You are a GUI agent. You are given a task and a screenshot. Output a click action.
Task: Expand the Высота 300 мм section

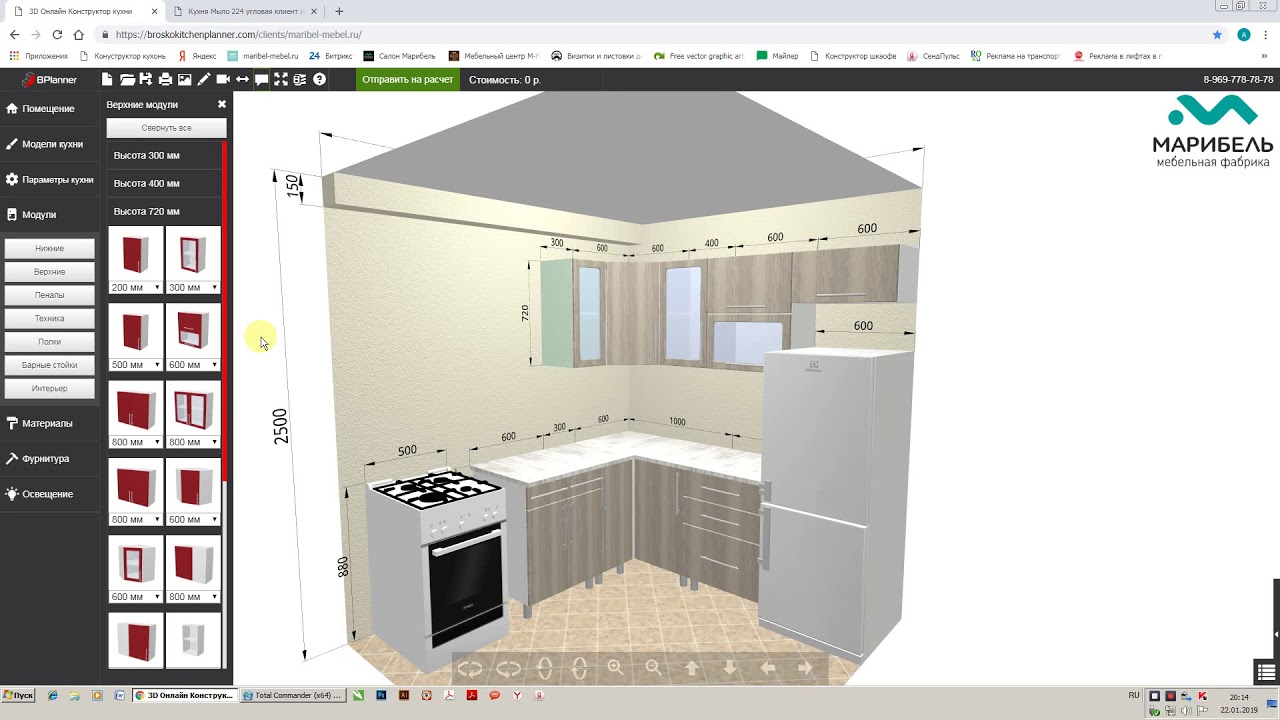147,156
